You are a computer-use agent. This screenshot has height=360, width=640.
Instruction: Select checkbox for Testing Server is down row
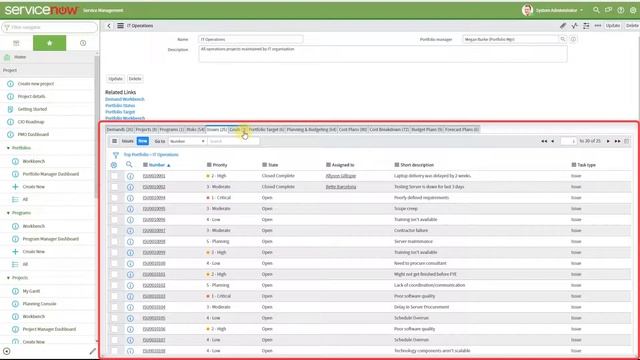[115, 187]
